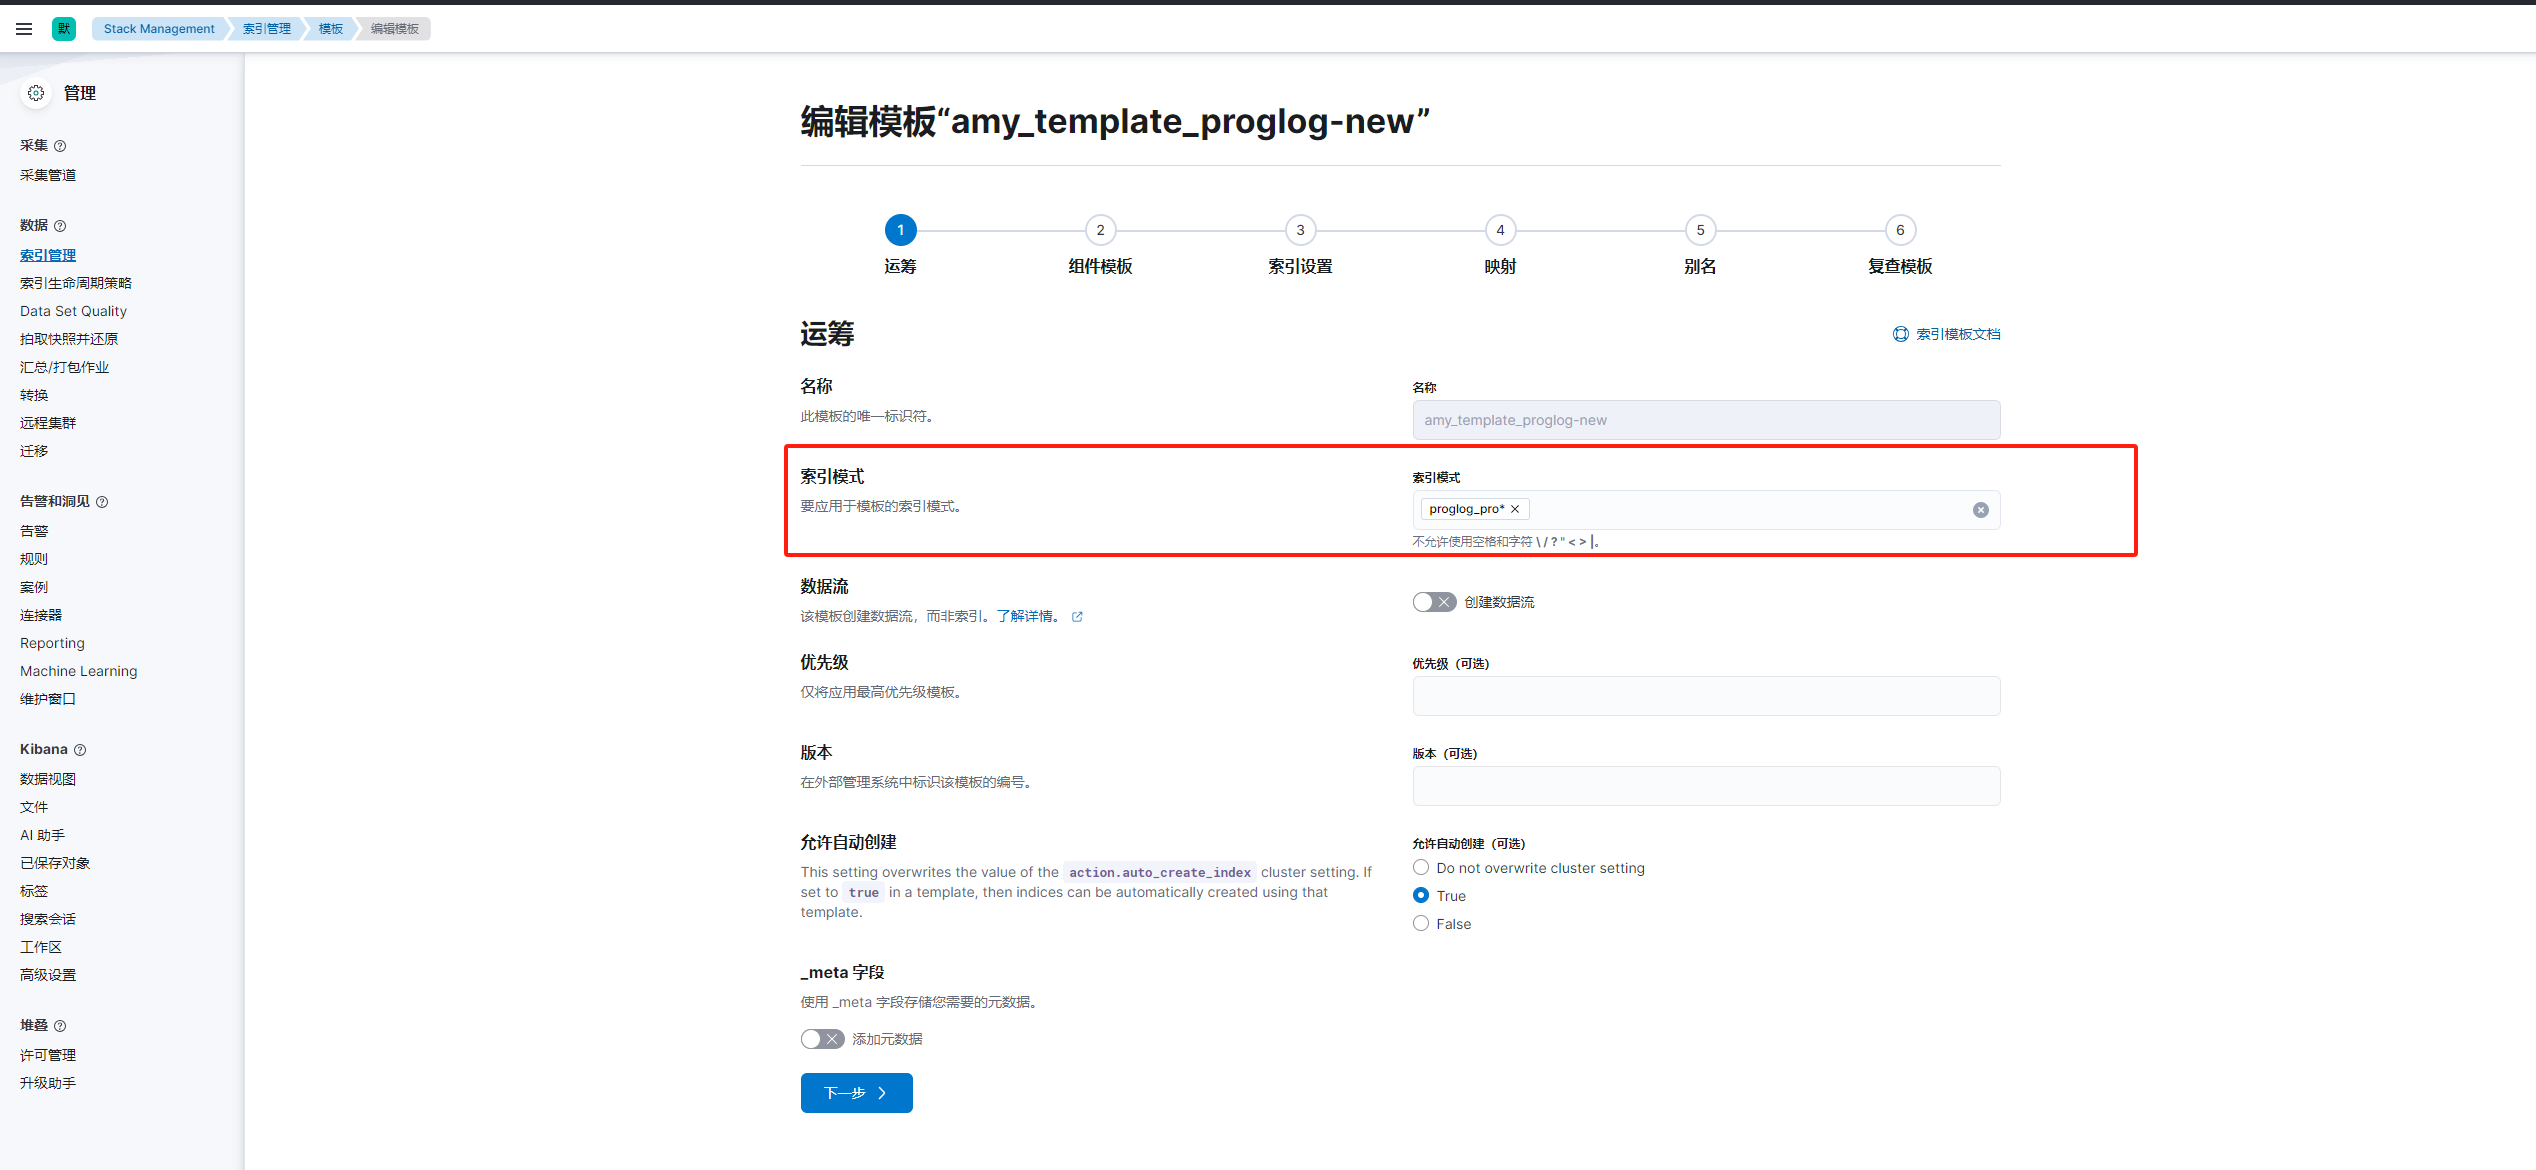Open 索引管理 in sidebar

click(48, 255)
